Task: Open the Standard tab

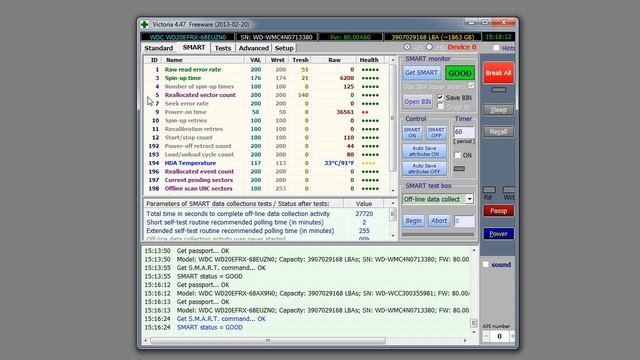Action: (159, 48)
